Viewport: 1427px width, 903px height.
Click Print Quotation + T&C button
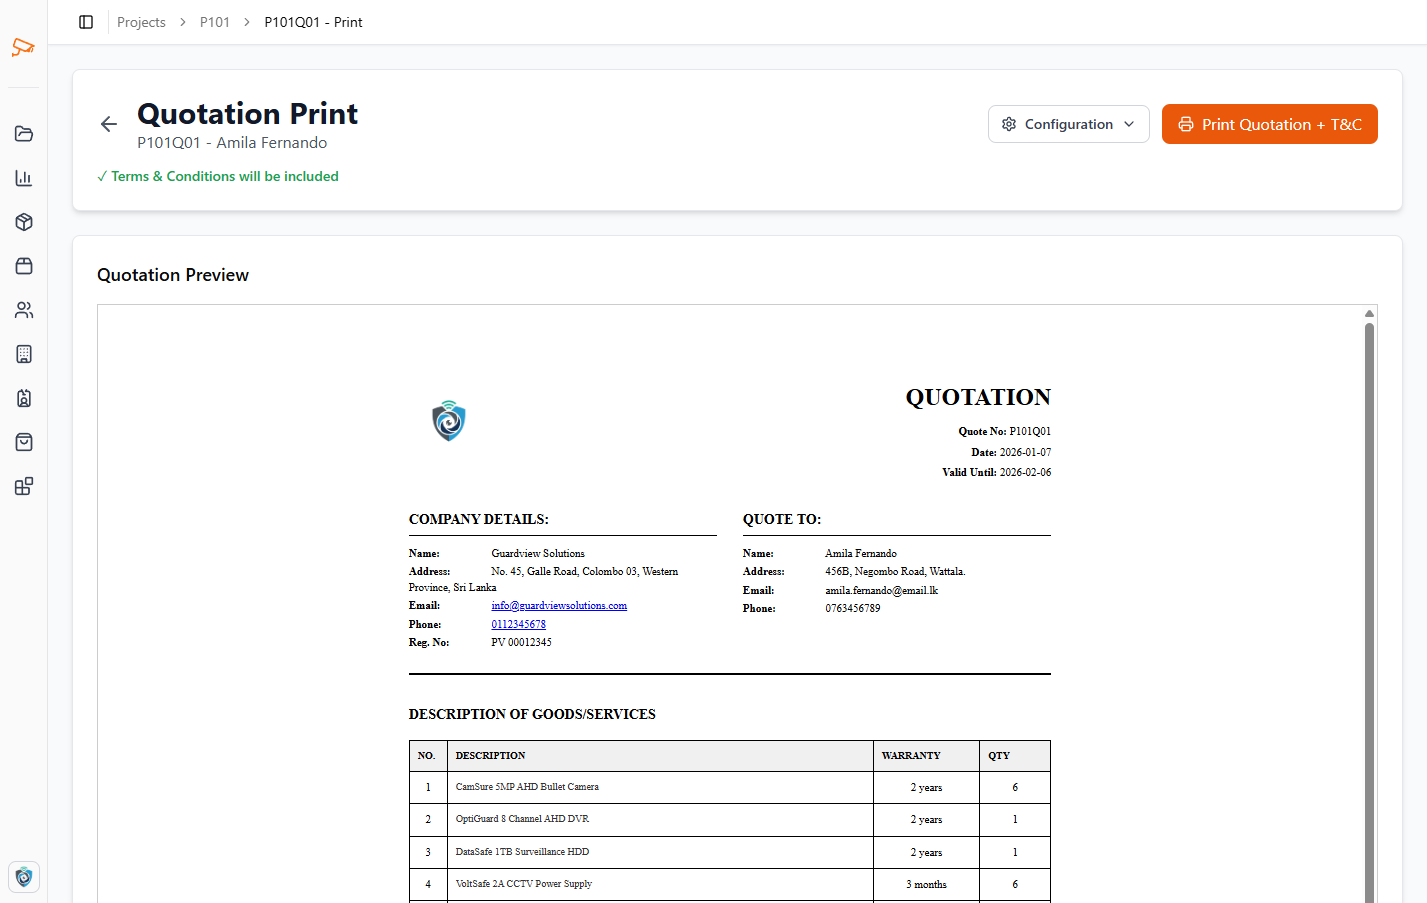pyautogui.click(x=1269, y=124)
